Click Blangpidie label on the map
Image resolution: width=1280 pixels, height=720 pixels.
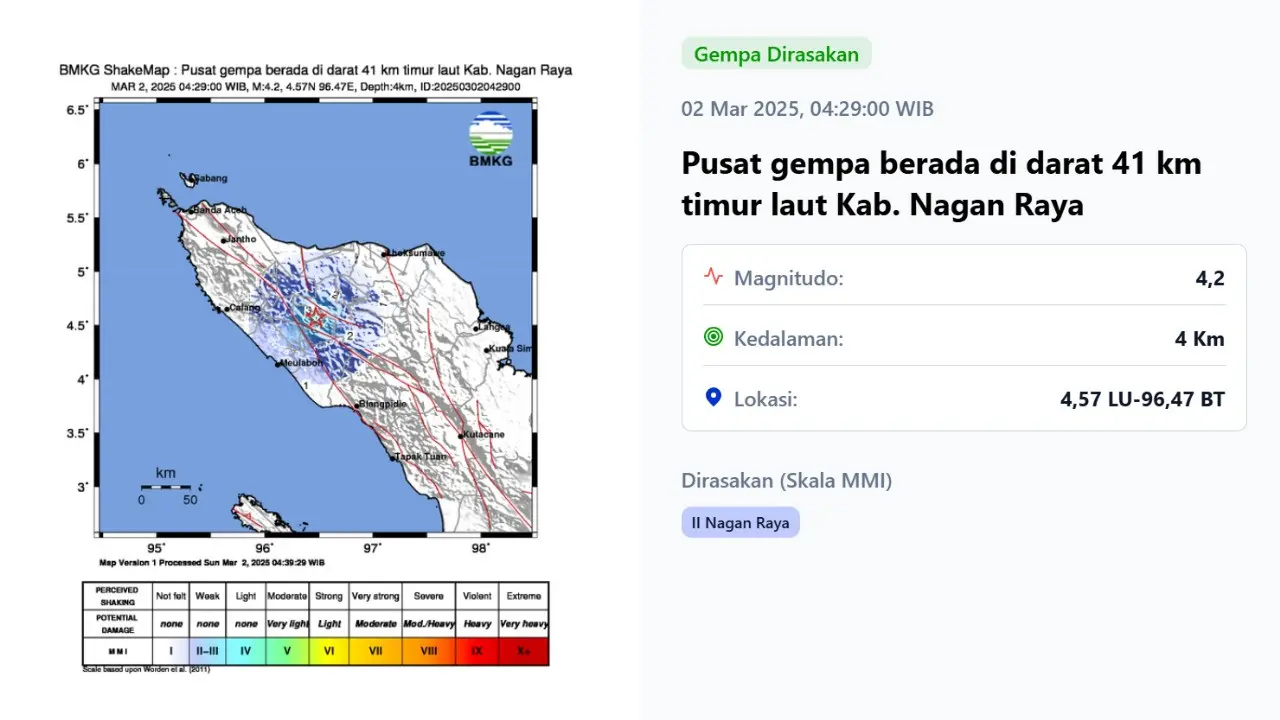pos(382,402)
